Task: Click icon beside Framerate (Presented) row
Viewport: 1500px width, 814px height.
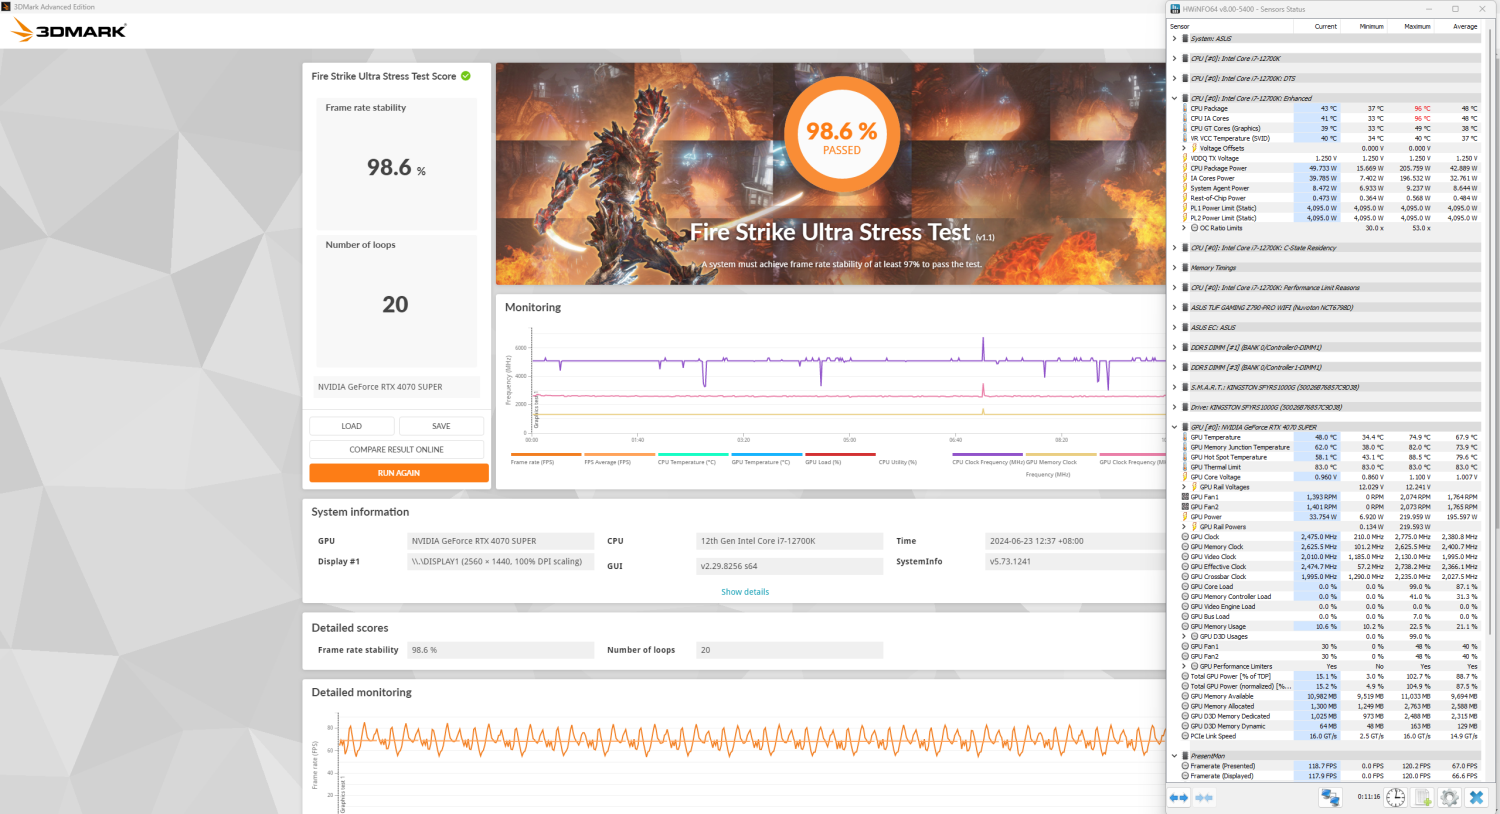Action: coord(1185,766)
